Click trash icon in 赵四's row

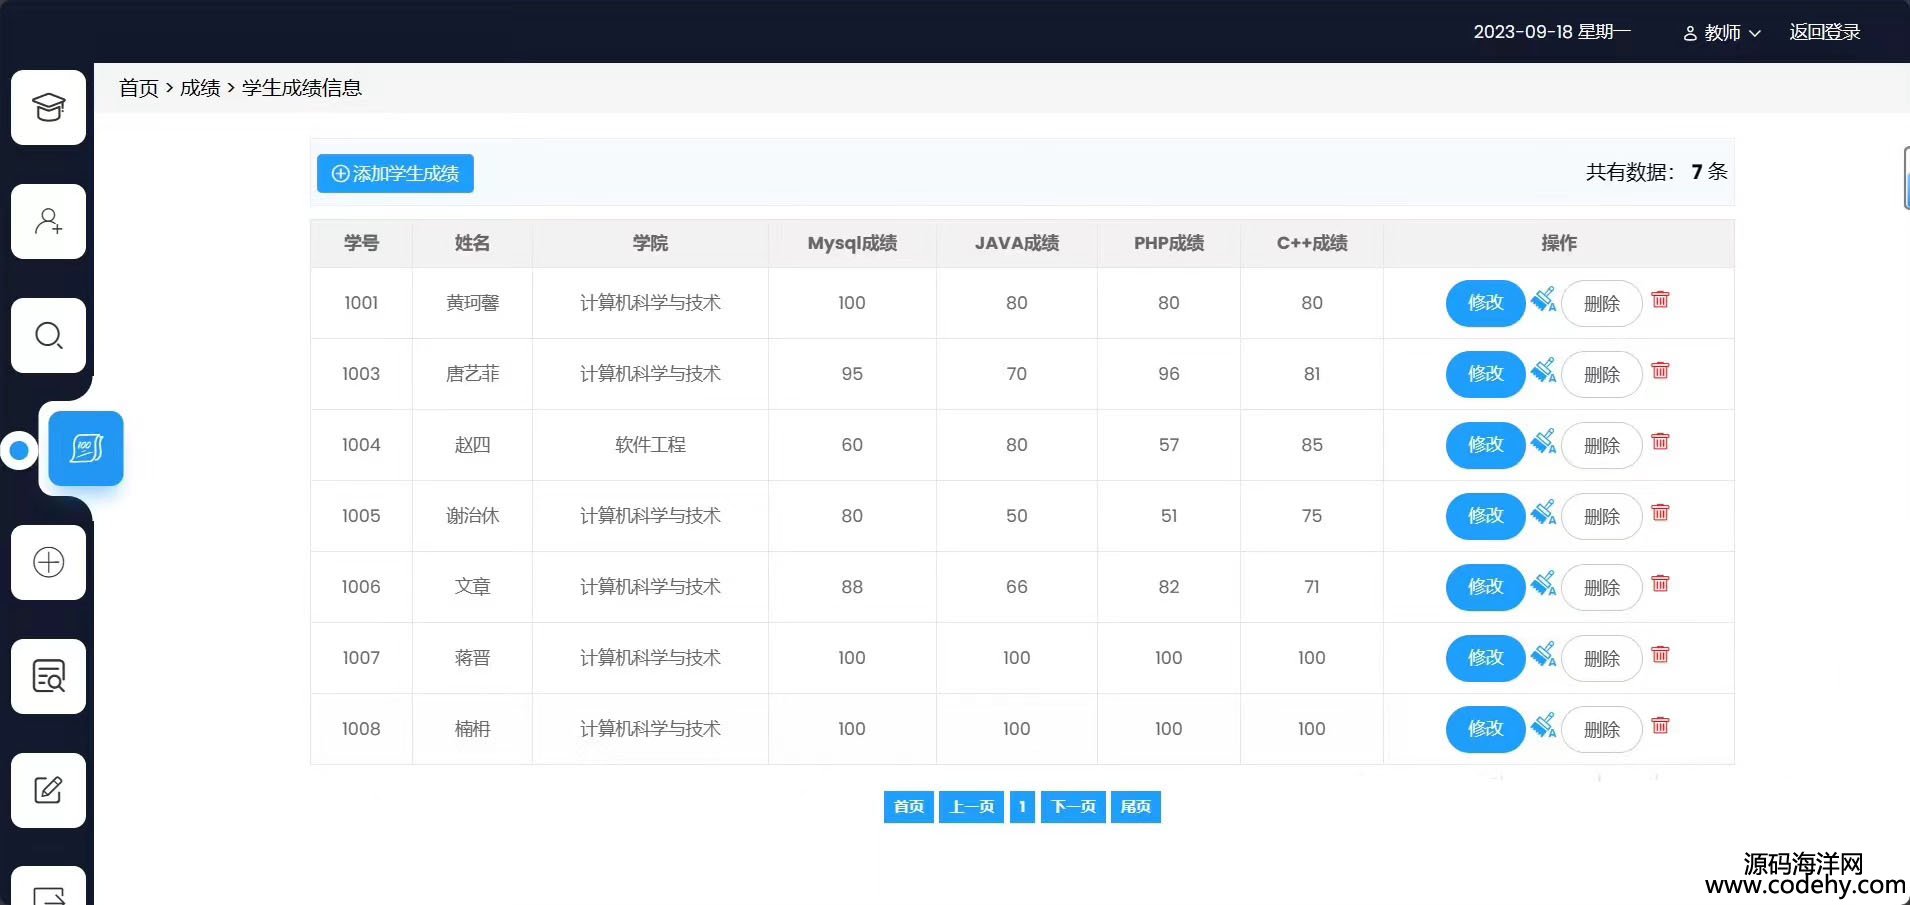point(1660,442)
